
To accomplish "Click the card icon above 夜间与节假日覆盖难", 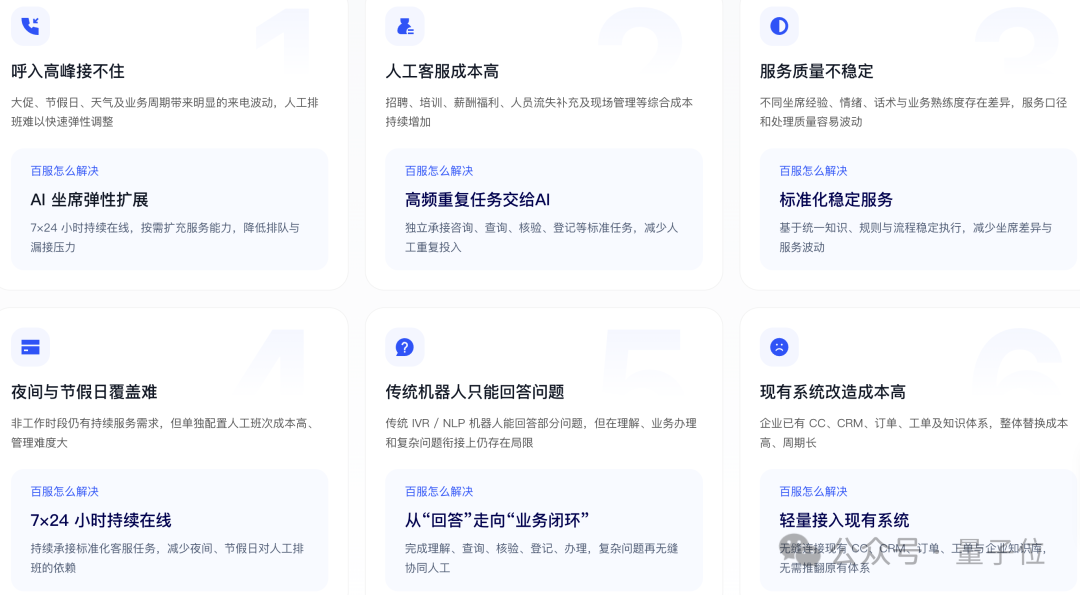I will (30, 347).
